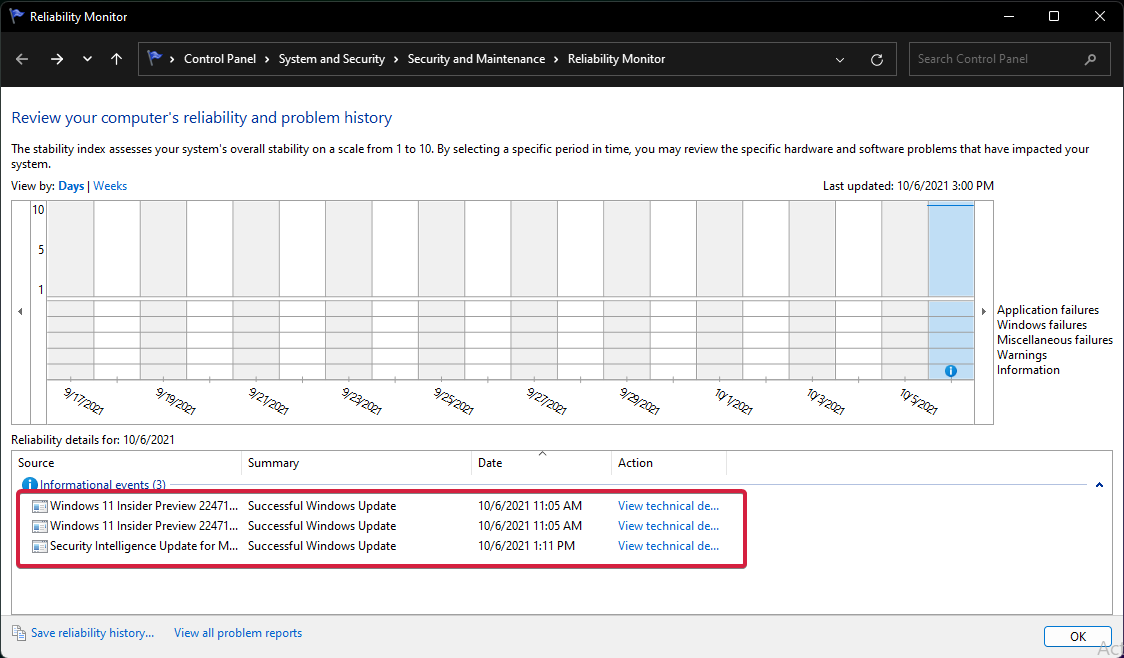This screenshot has height=658, width=1124.
Task: View technical details for Security Intelligence Update
Action: 668,546
